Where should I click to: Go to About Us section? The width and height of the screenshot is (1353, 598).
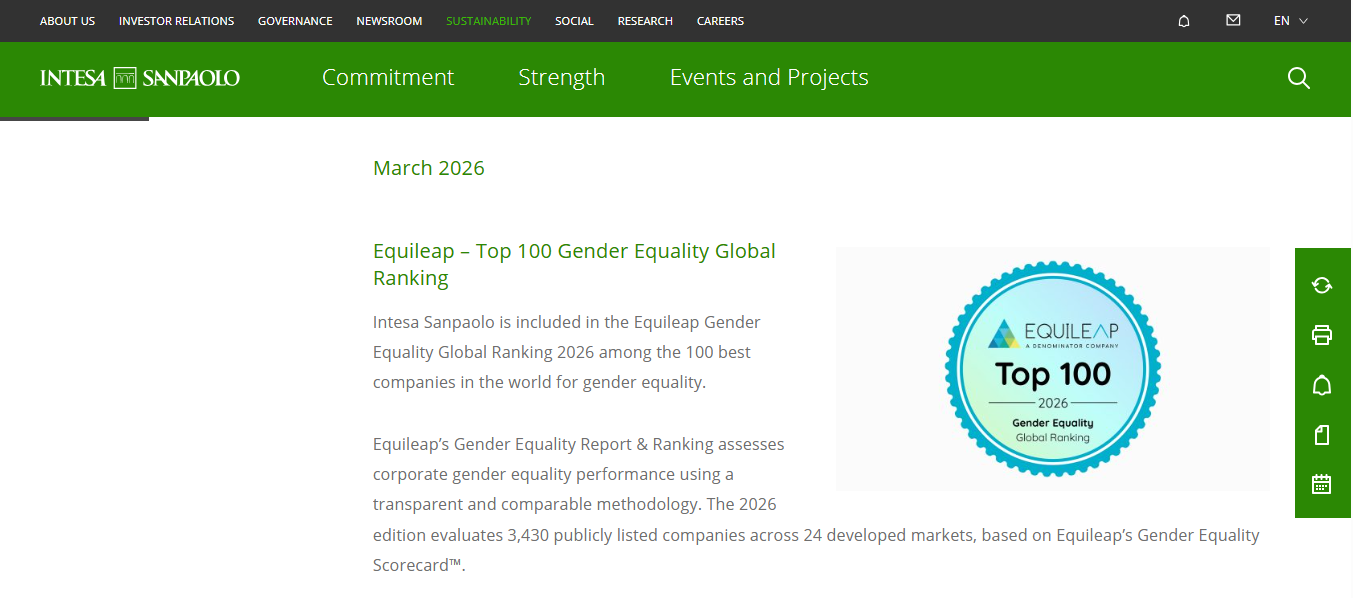click(x=68, y=21)
